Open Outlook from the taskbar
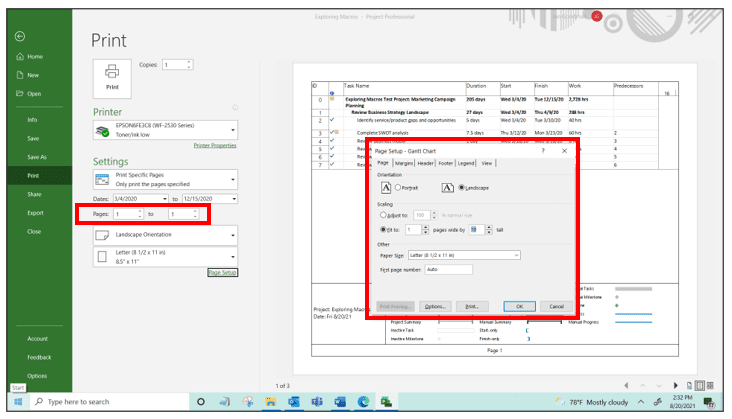732x419 pixels. (x=294, y=402)
